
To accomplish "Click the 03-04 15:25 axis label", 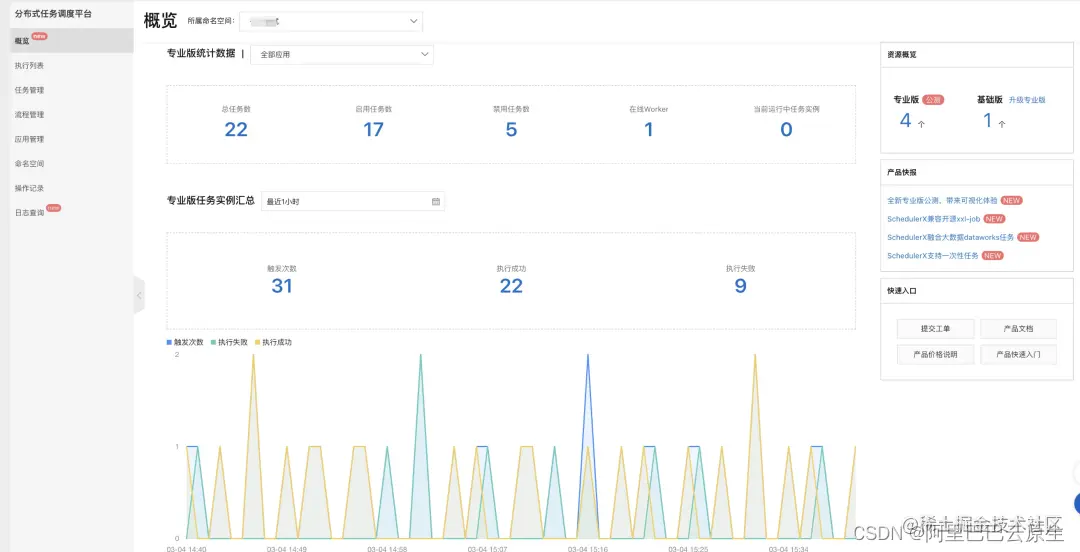I will click(x=688, y=549).
